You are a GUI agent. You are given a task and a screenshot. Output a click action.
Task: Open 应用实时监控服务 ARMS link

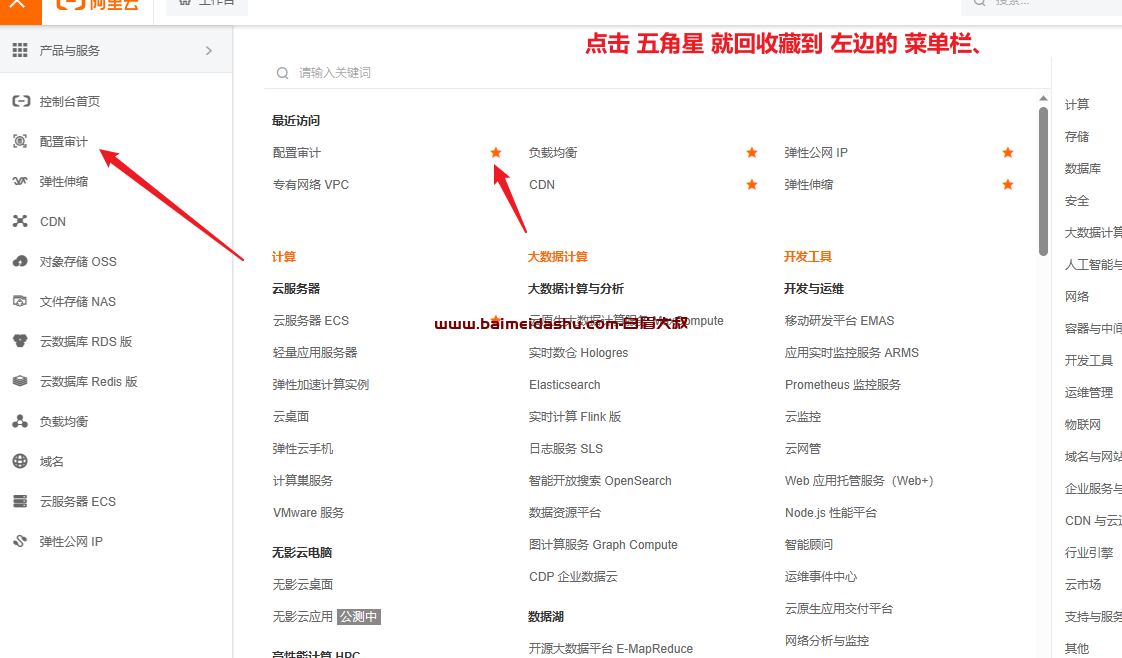tap(852, 353)
